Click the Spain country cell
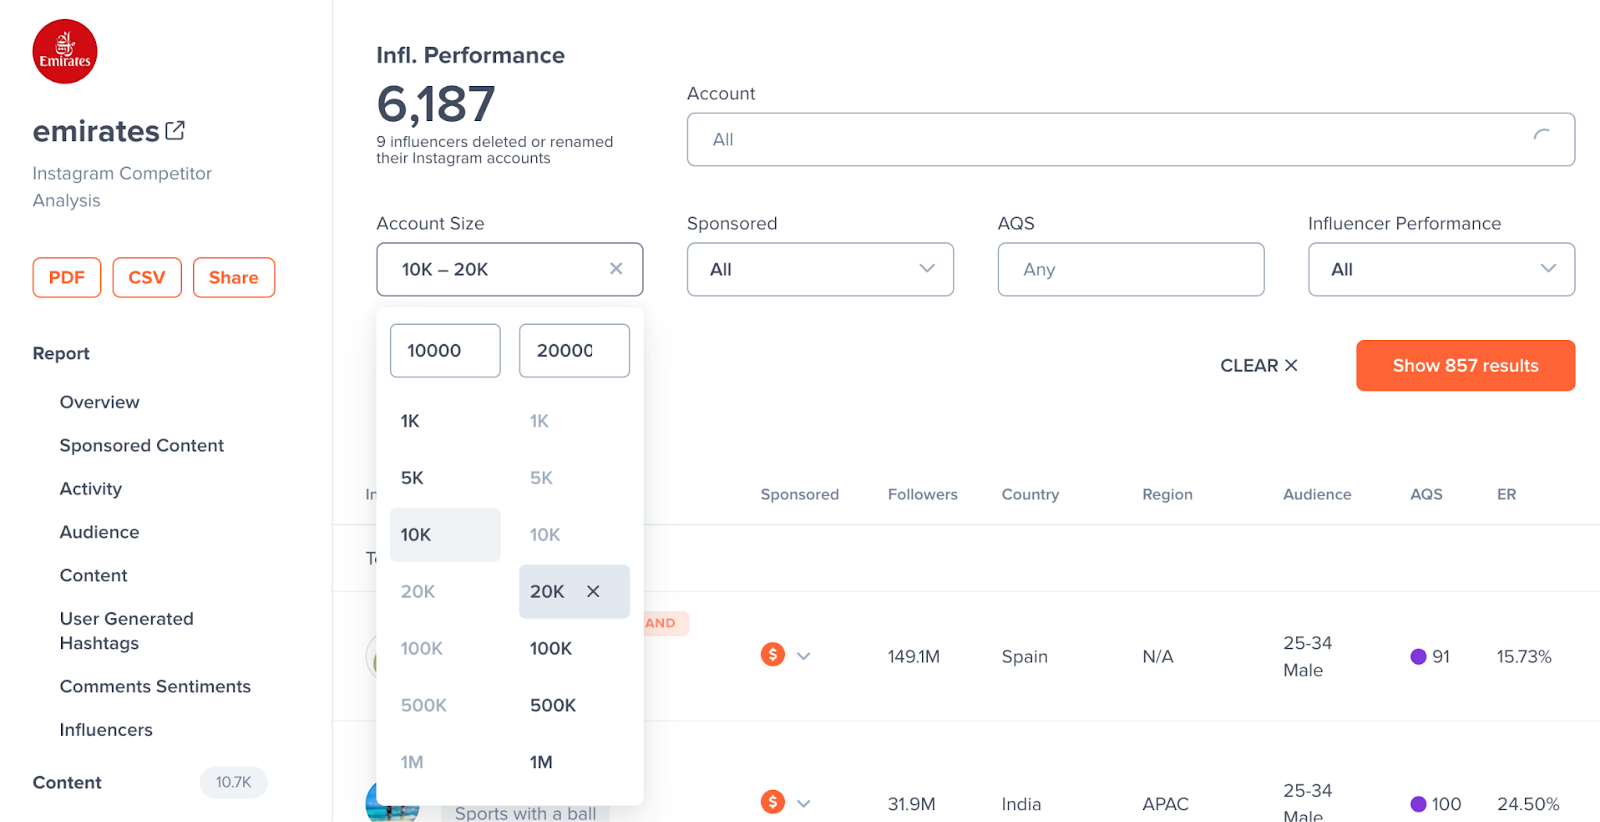Viewport: 1600px width, 822px height. click(x=1025, y=656)
